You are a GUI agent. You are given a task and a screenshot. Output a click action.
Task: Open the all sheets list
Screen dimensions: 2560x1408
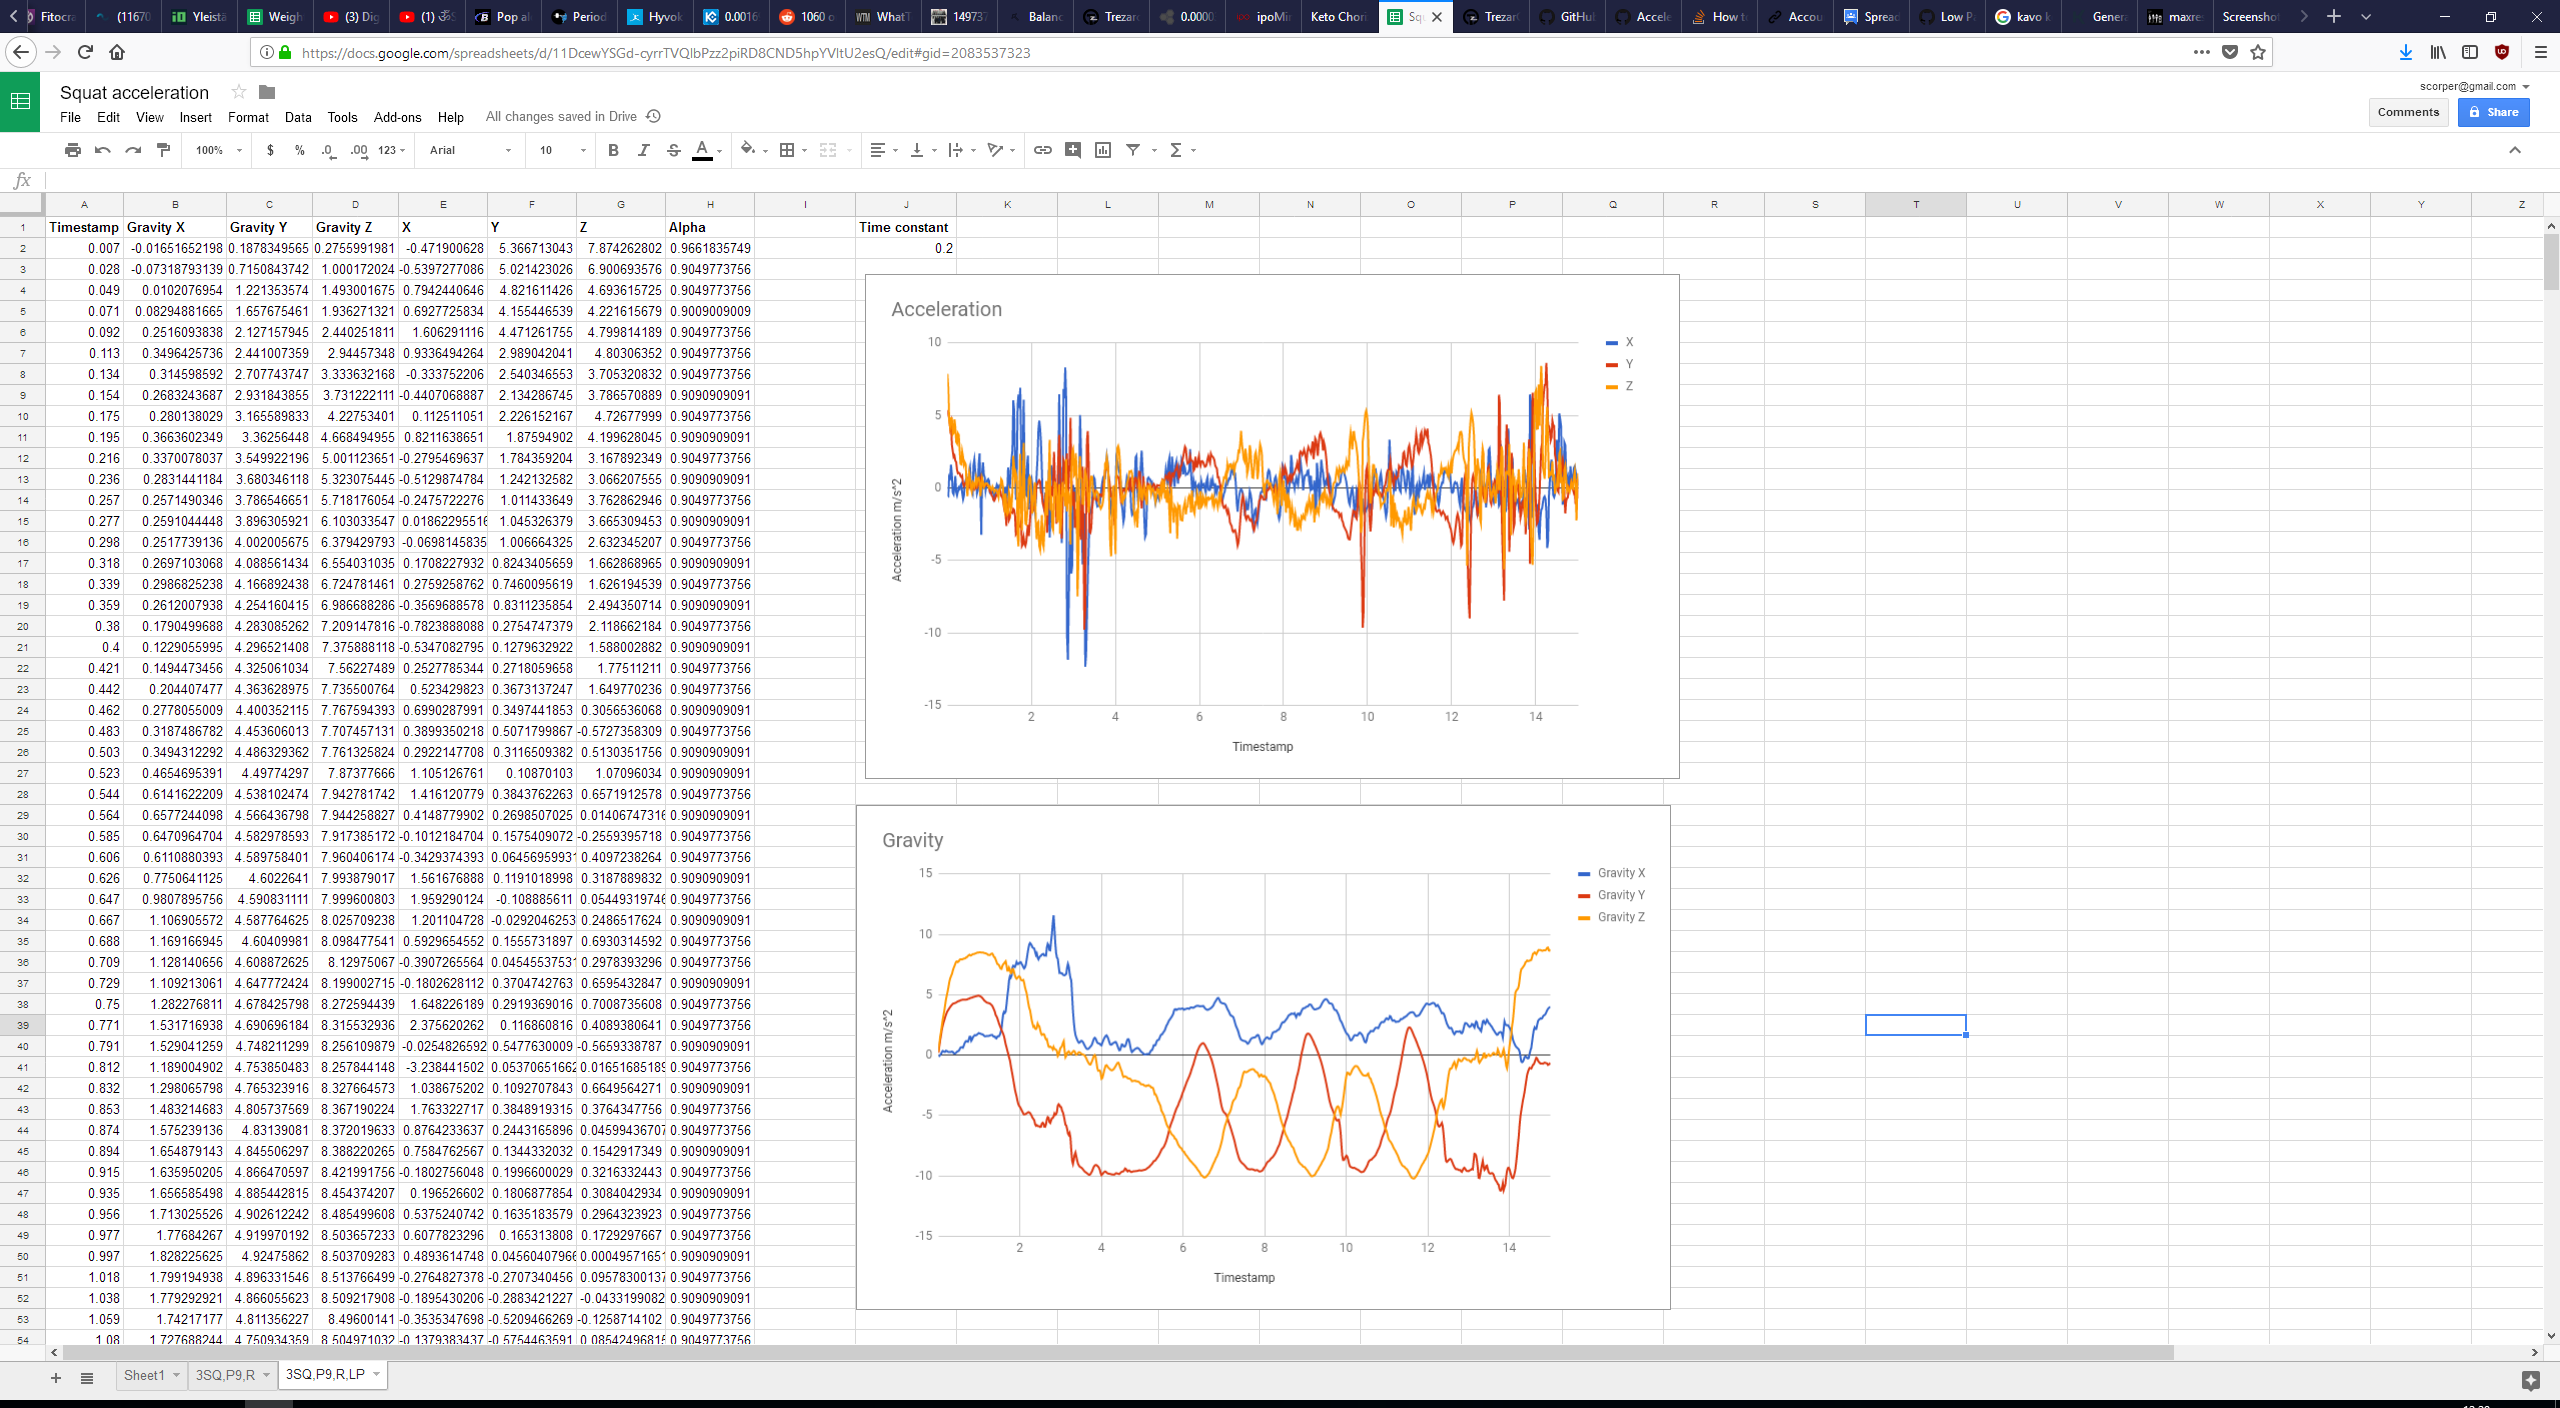(x=87, y=1377)
